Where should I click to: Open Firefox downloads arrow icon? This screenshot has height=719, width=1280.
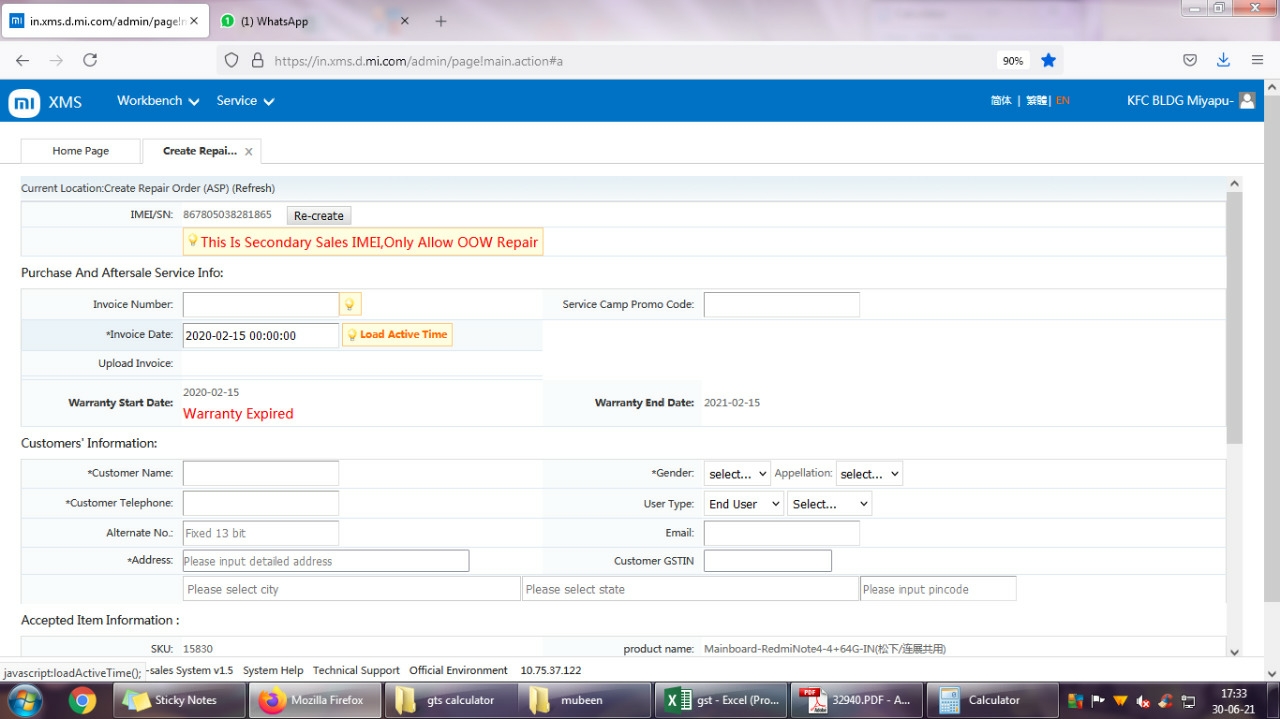coord(1223,61)
